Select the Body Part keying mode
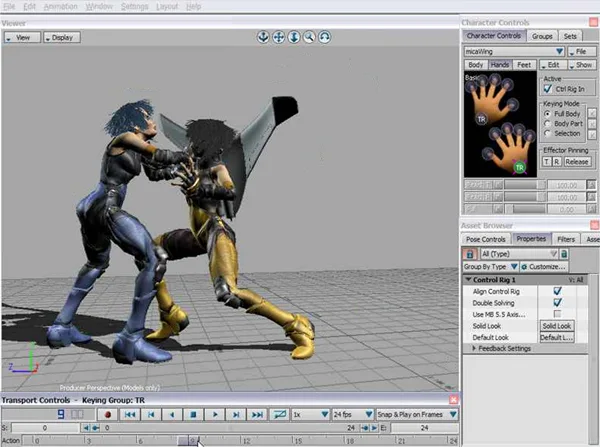Image resolution: width=600 pixels, height=447 pixels. pyautogui.click(x=547, y=124)
